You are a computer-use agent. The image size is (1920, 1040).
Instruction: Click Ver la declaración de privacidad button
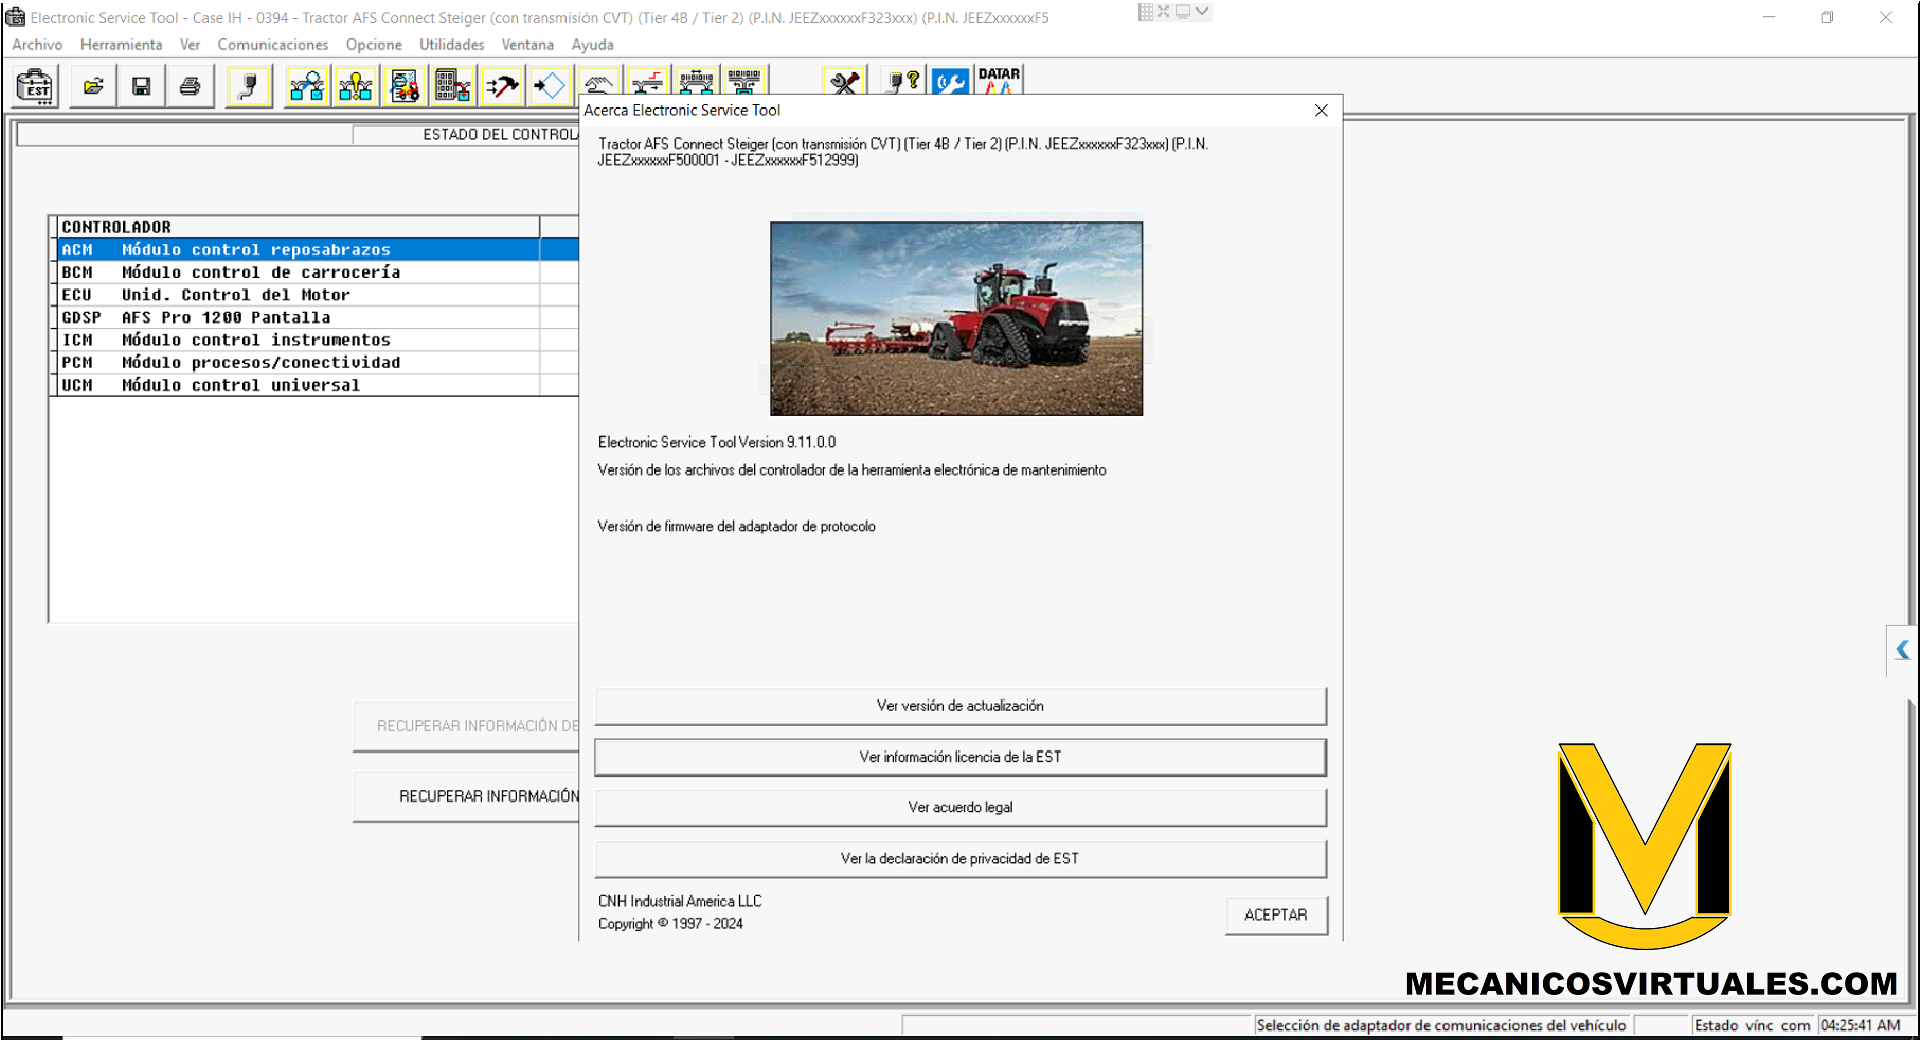[x=960, y=859]
